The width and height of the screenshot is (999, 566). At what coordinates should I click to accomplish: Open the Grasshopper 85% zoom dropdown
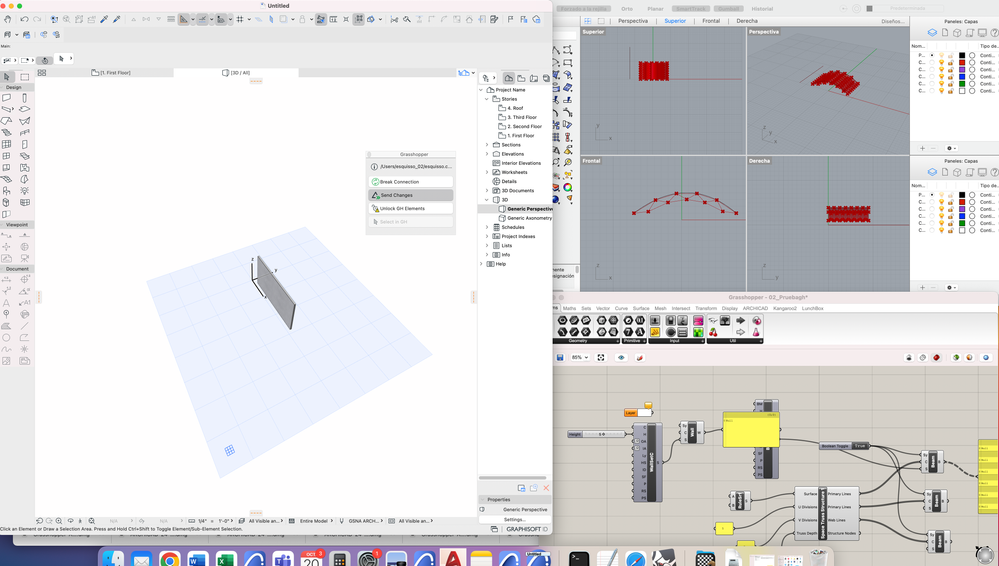click(580, 357)
